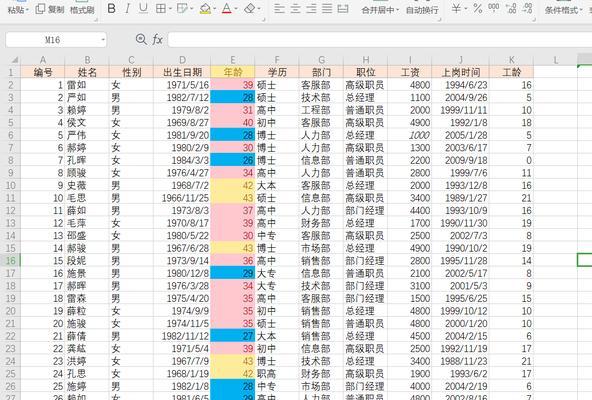Click the fx insert function icon
Screen dimensions: 592x400
tap(157, 39)
